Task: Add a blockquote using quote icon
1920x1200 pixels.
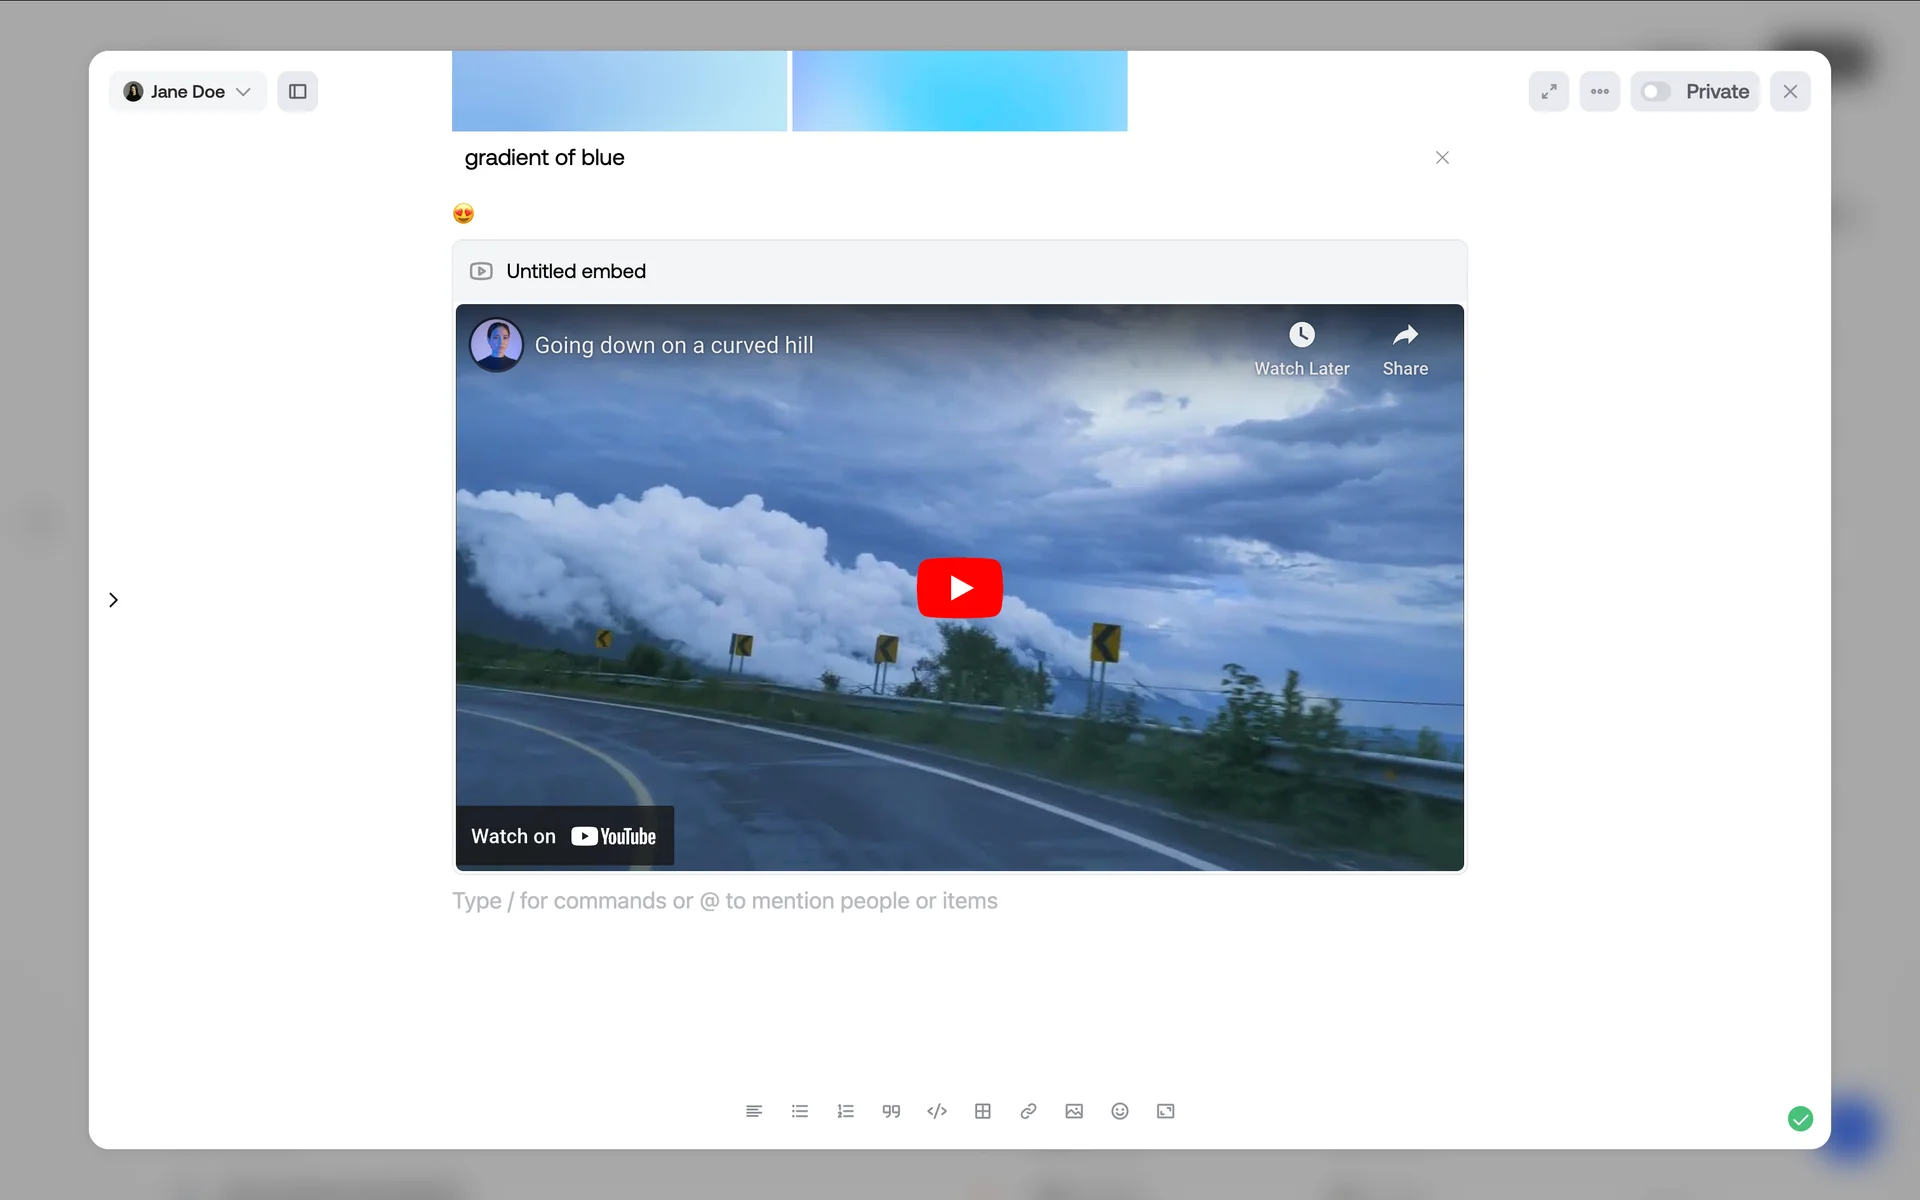Action: [891, 1111]
